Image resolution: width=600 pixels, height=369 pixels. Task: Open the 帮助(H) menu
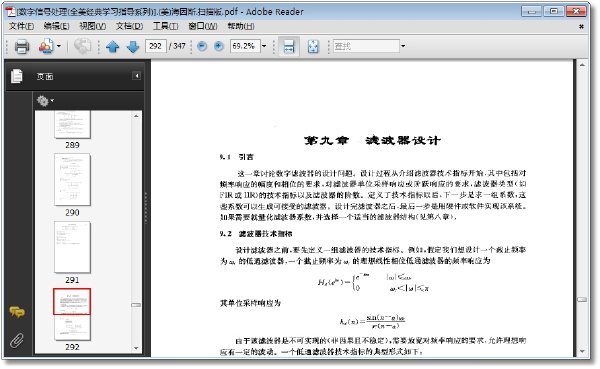coord(241,26)
